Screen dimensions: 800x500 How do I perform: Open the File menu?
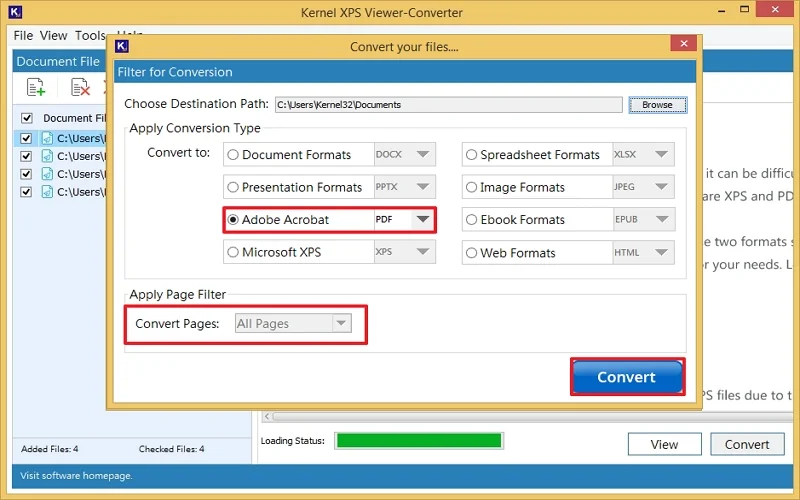23,36
